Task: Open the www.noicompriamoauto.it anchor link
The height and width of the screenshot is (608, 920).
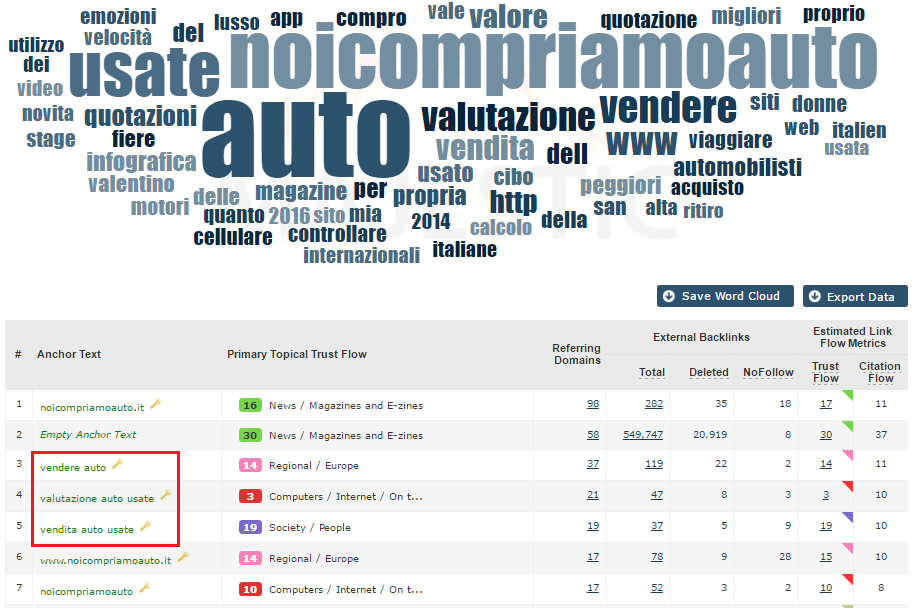Action: [x=106, y=560]
